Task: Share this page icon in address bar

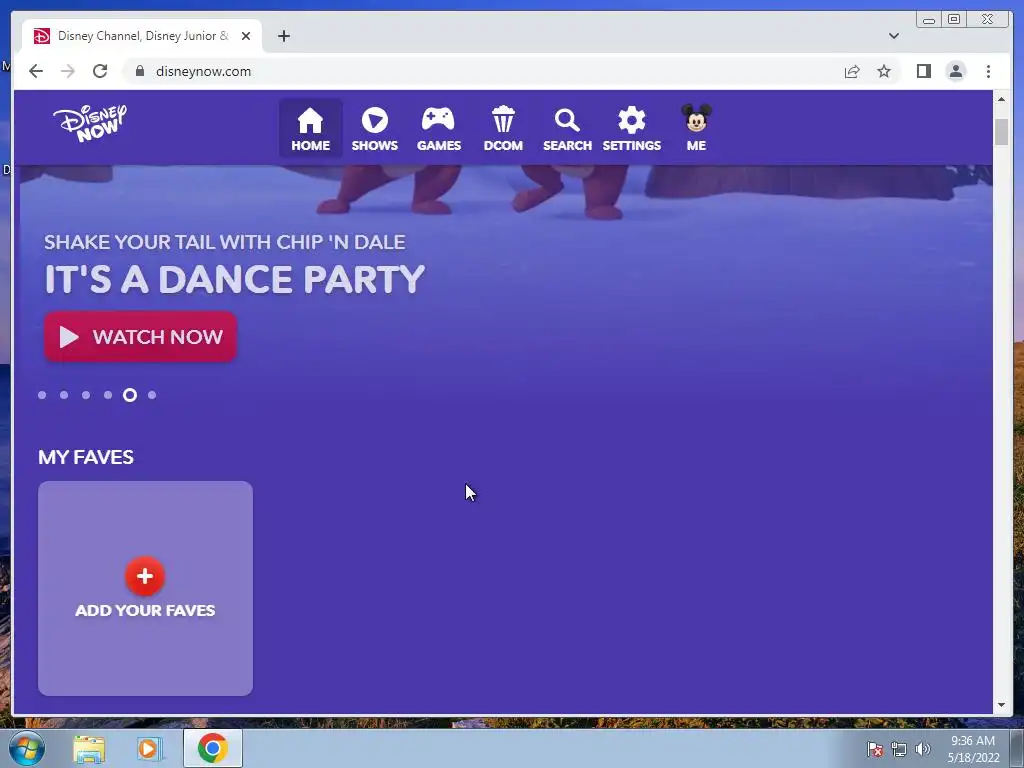Action: click(x=852, y=71)
